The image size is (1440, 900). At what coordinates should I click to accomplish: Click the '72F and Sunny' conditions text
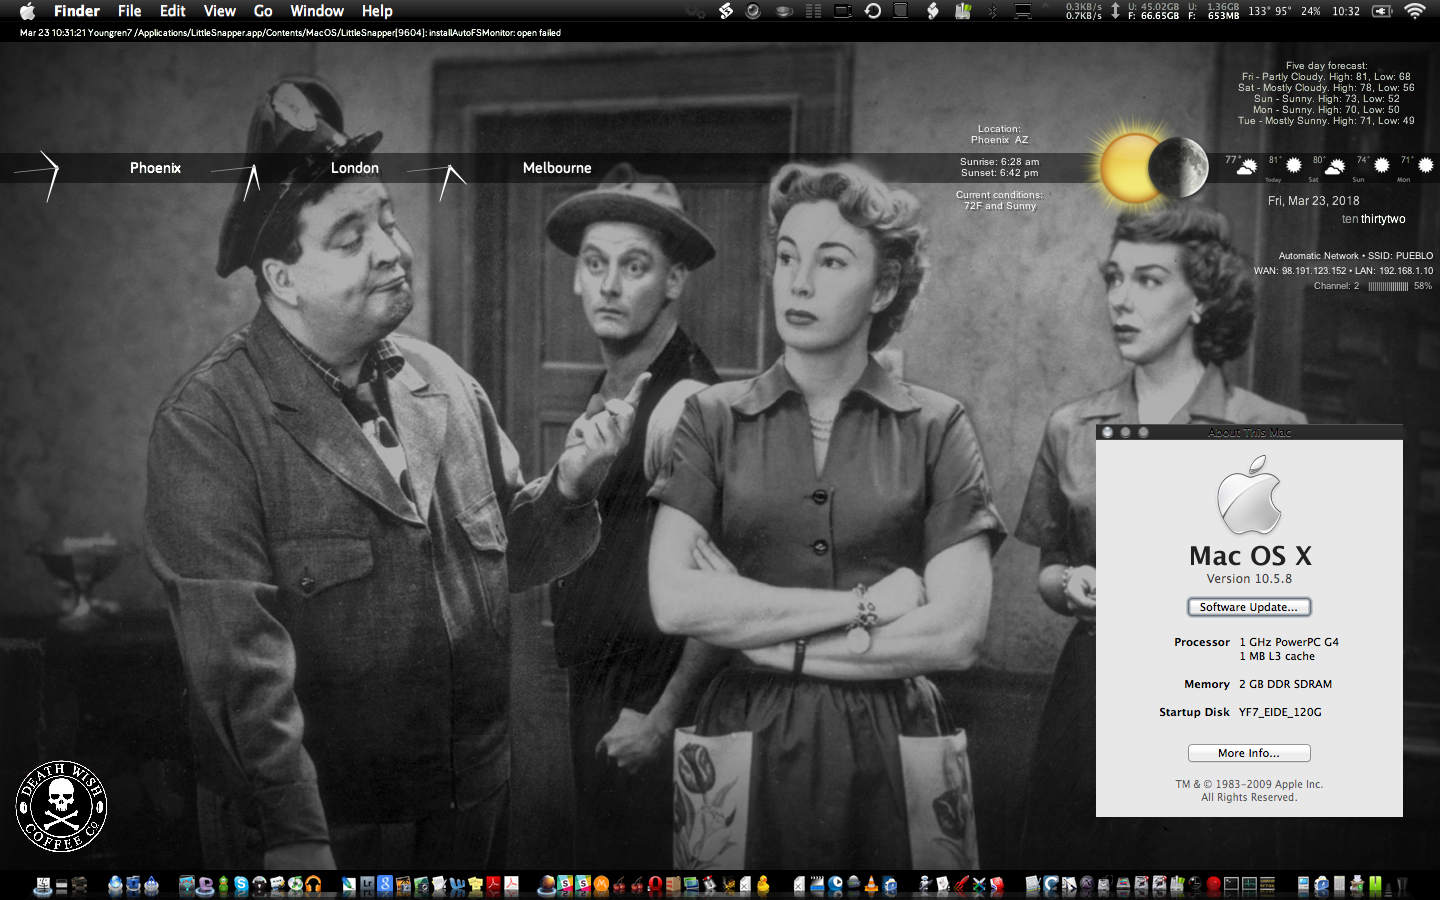coord(1000,206)
